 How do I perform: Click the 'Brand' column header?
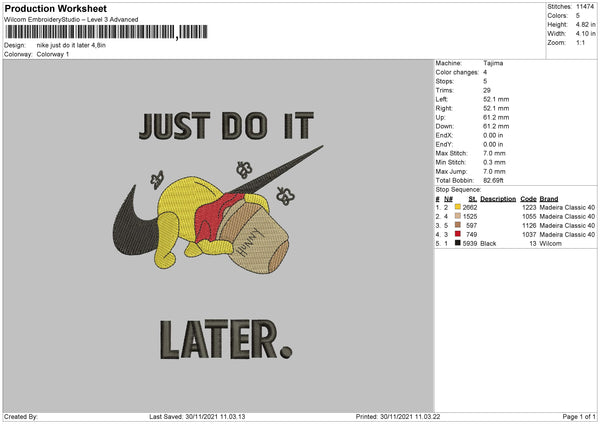[549, 199]
